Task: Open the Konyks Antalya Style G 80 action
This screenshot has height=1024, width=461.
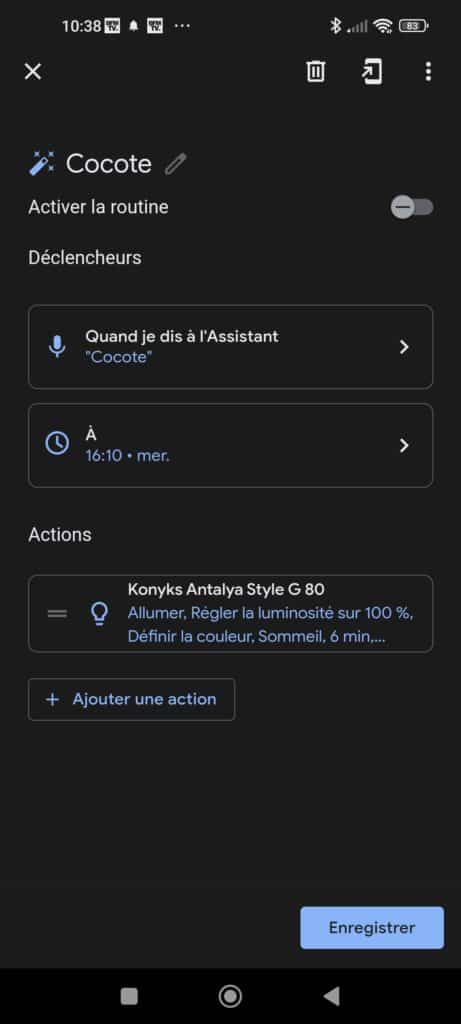Action: pos(230,613)
